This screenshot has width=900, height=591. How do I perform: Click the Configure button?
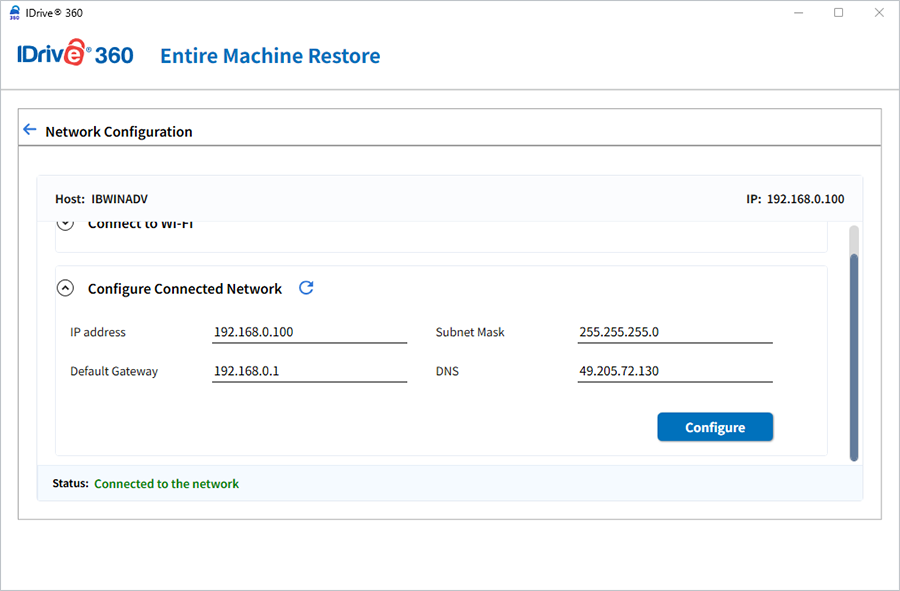pyautogui.click(x=715, y=427)
